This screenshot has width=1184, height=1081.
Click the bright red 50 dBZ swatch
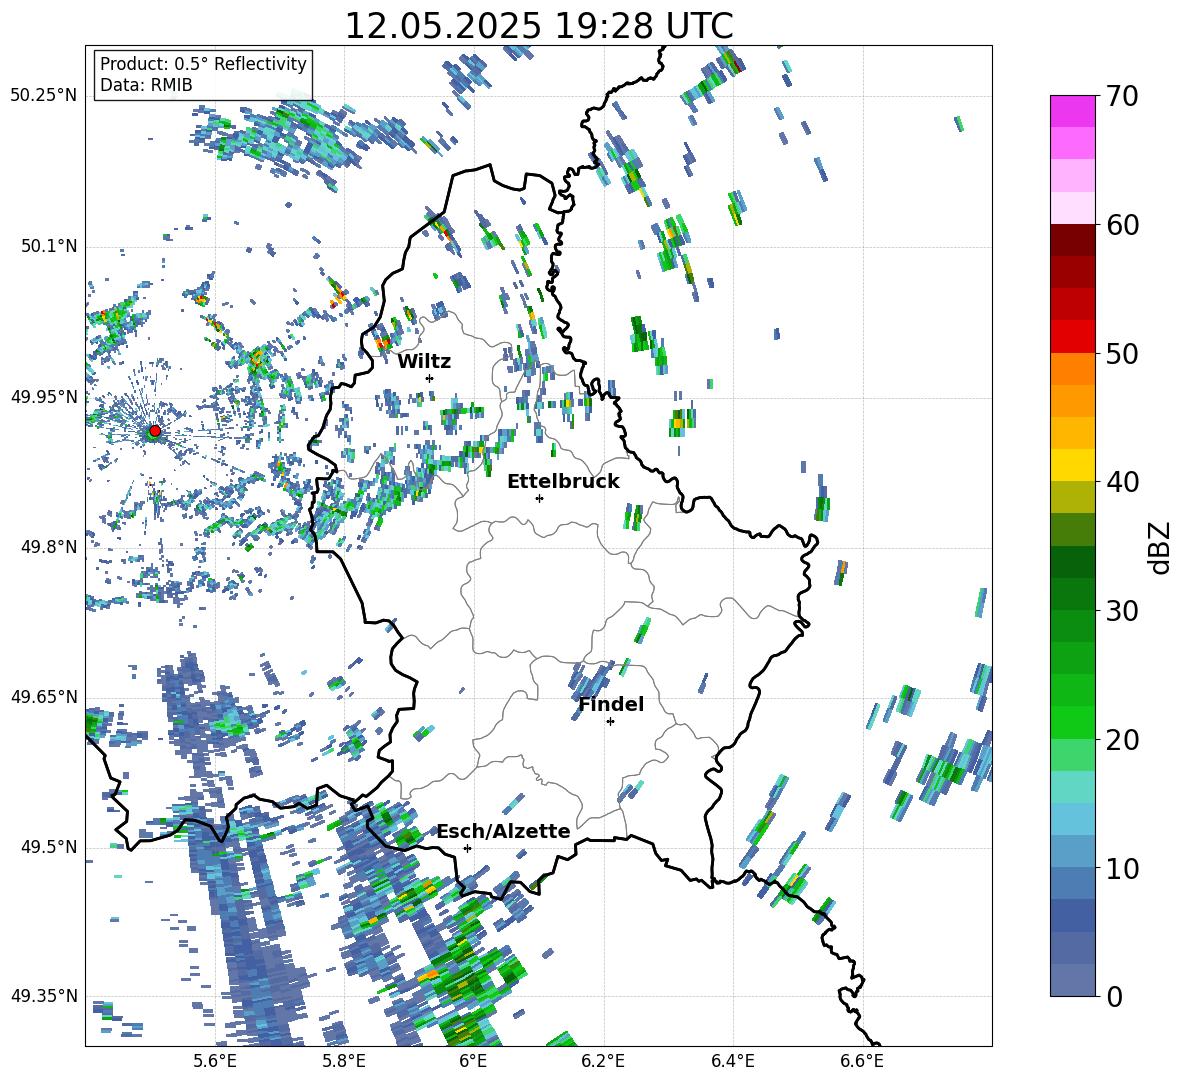(1072, 337)
